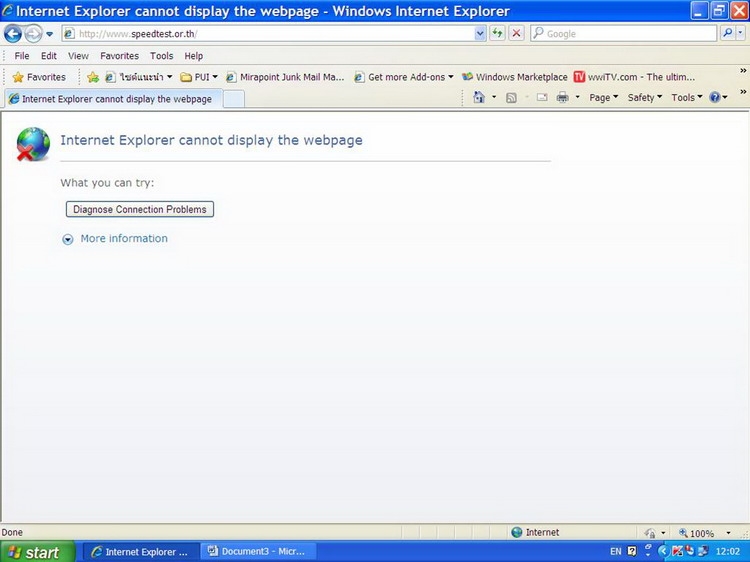750x562 pixels.
Task: Click the Print icon
Action: (562, 98)
